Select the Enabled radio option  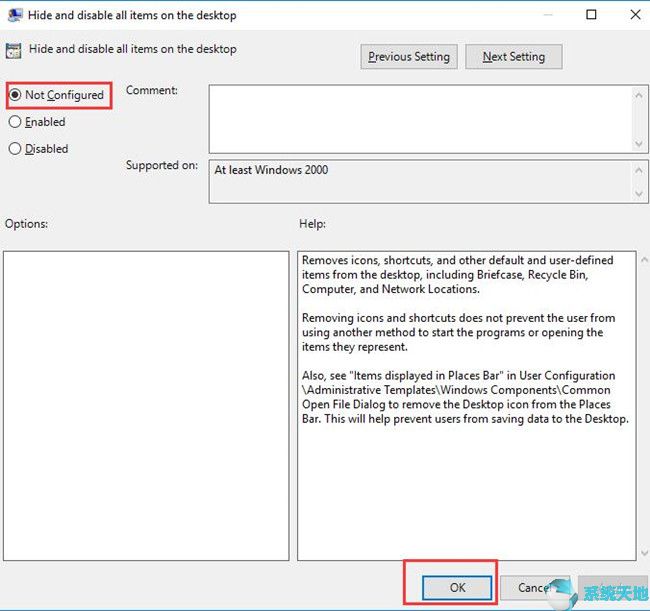point(37,122)
